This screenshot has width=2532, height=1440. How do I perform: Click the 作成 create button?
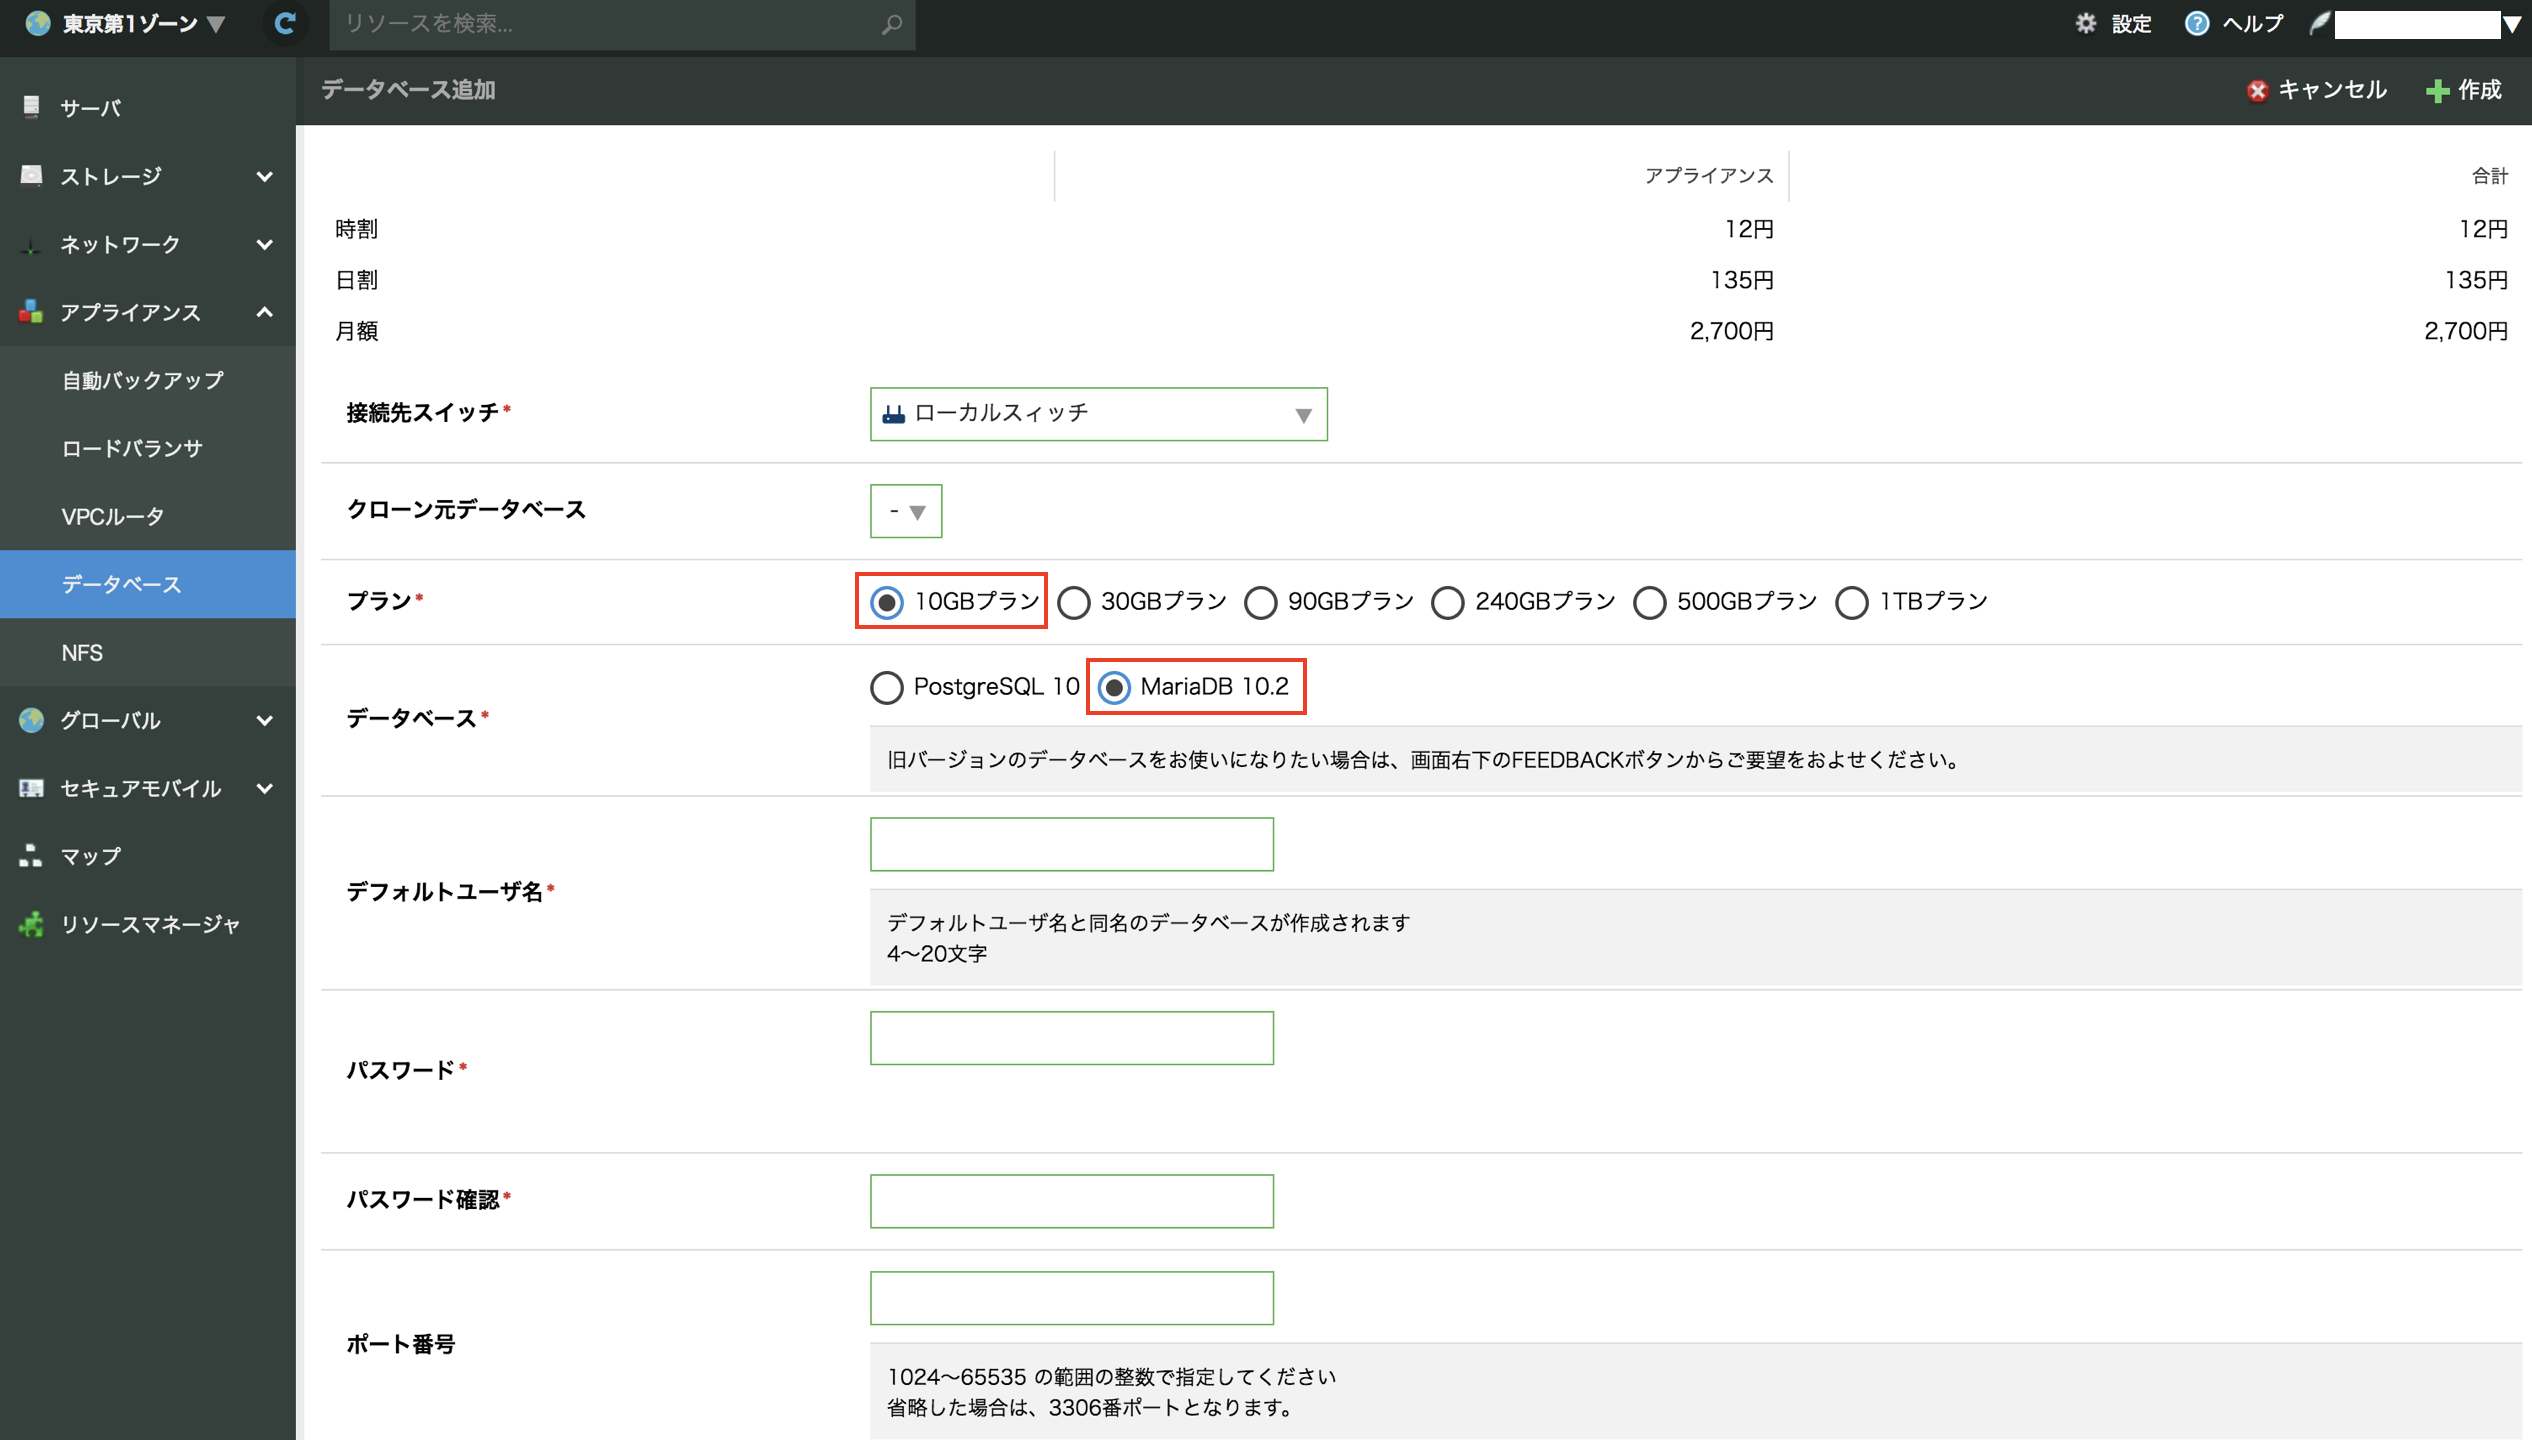(x=2464, y=90)
